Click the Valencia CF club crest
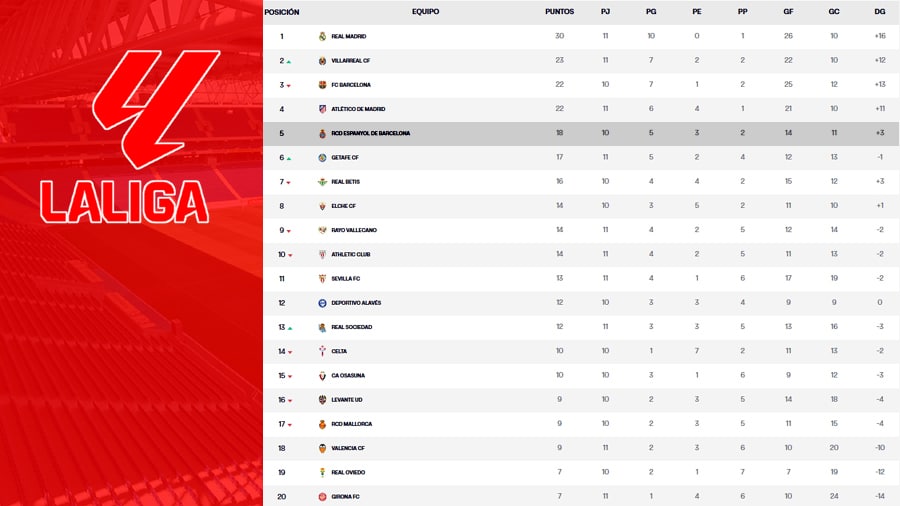 322,448
